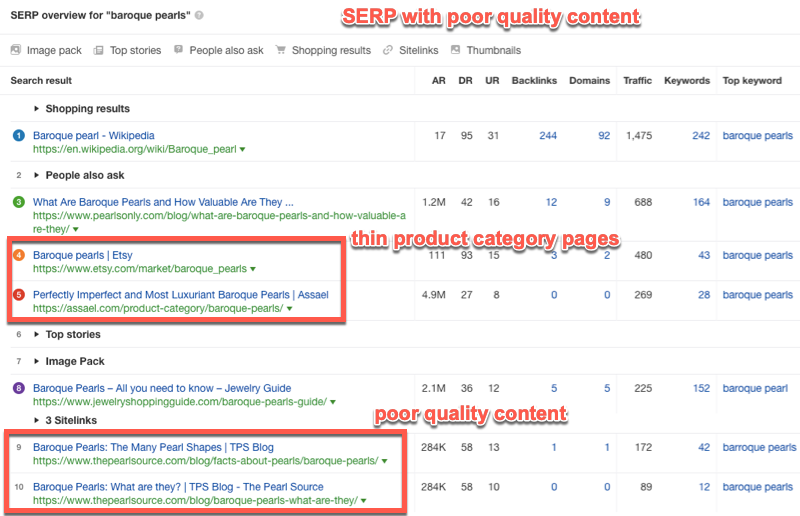Open the Baroque pearls | Etsy result link
Screen dimensions: 800x516
[x=82, y=256]
